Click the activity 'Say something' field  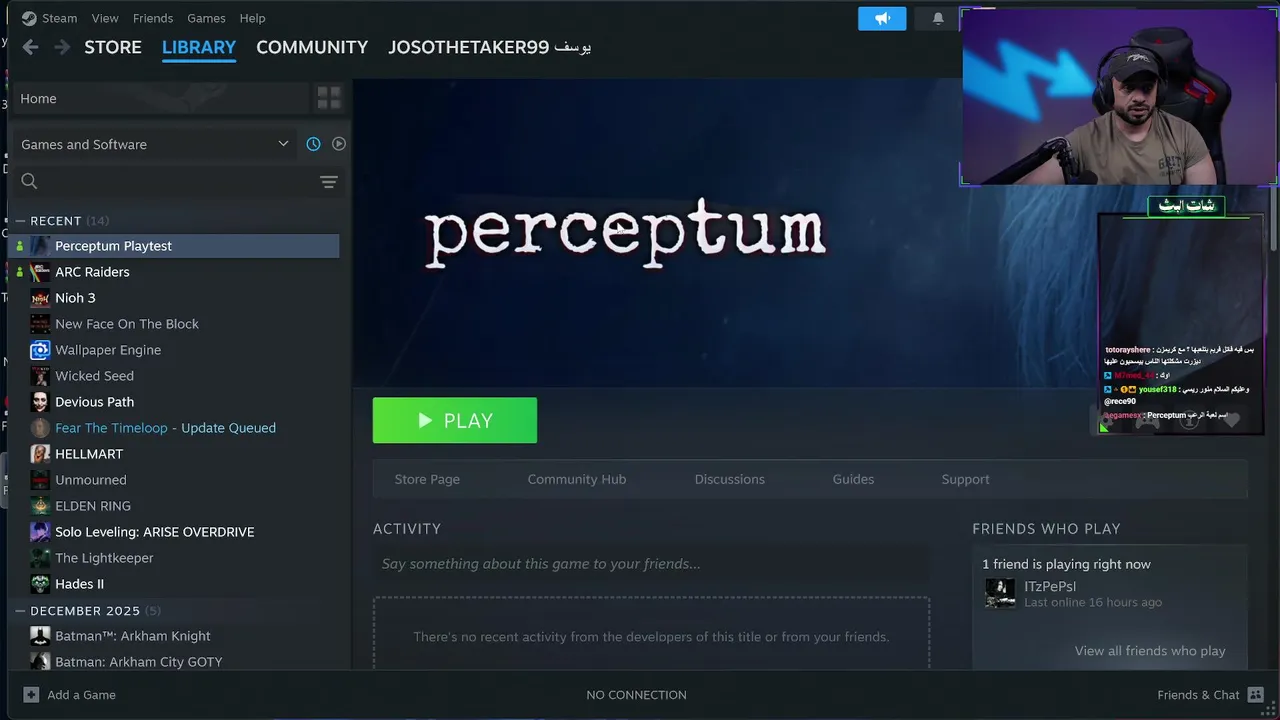click(651, 564)
